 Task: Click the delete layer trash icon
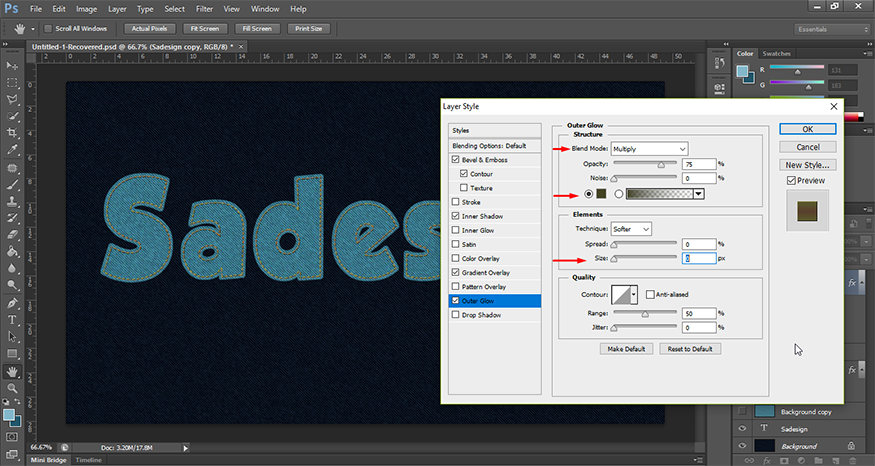853,461
